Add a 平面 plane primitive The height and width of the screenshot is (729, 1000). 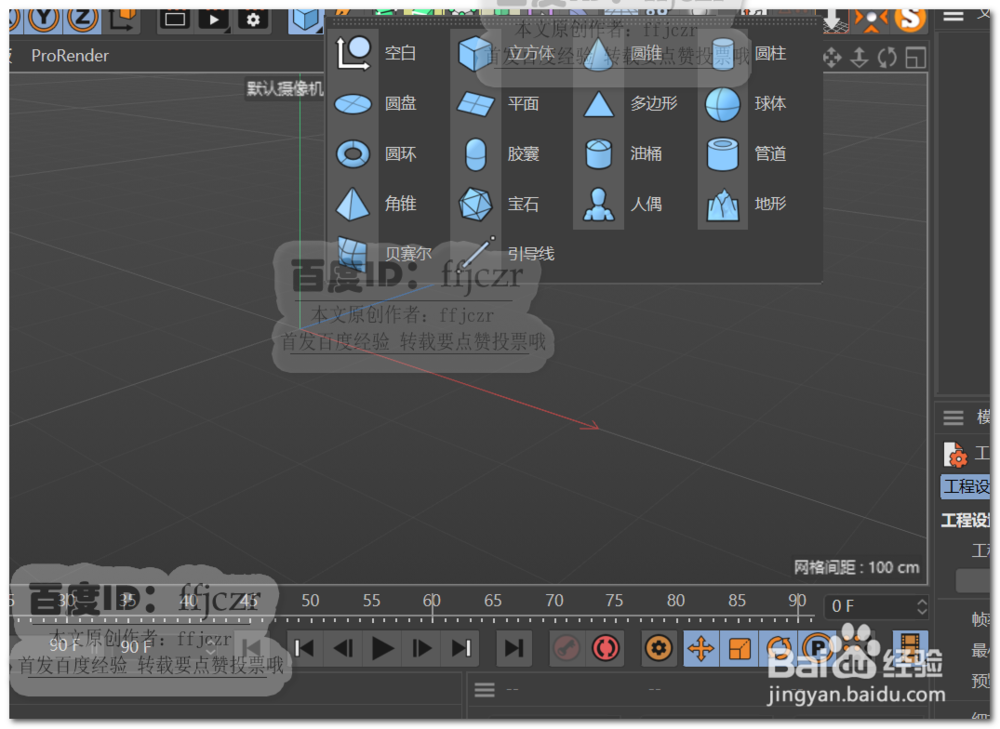click(x=476, y=104)
